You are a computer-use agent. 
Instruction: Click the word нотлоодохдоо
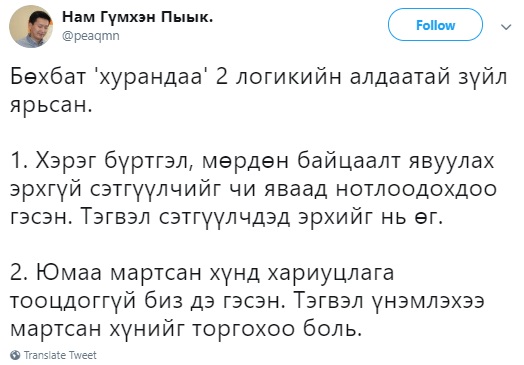(416, 190)
